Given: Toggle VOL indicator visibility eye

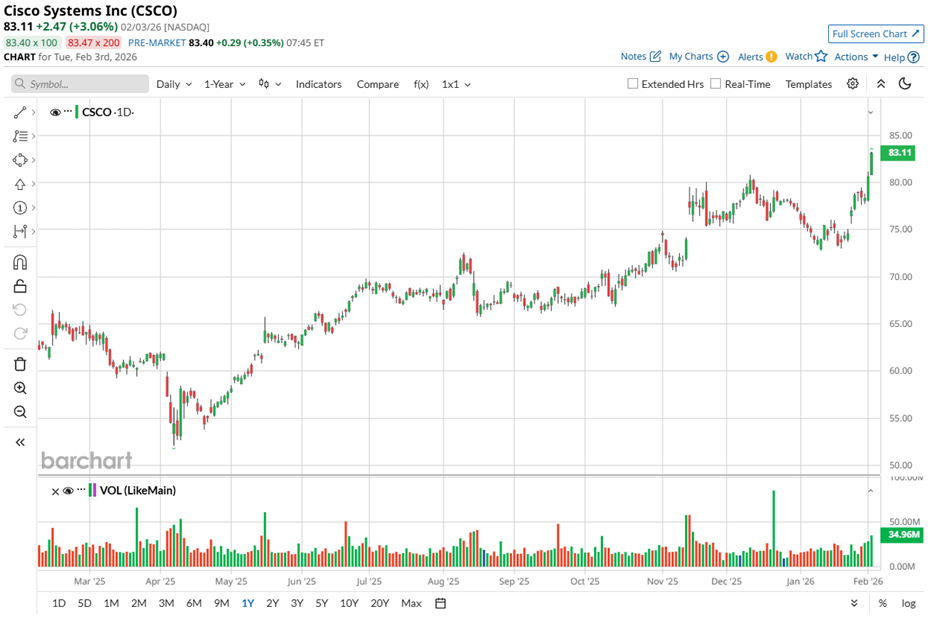Looking at the screenshot, I should (x=68, y=491).
